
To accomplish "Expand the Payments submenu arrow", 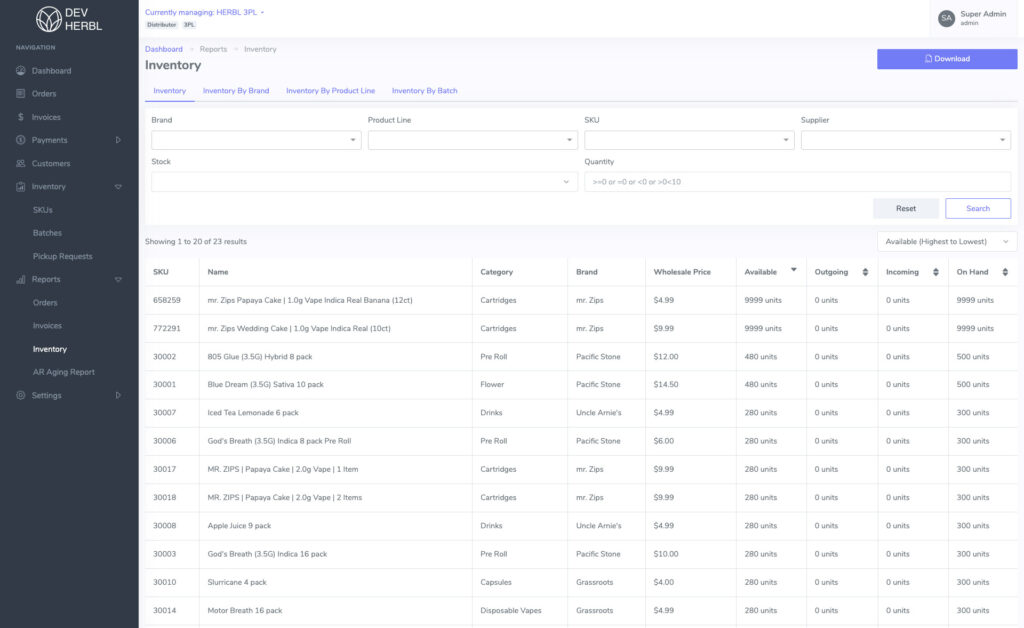I will tap(118, 140).
